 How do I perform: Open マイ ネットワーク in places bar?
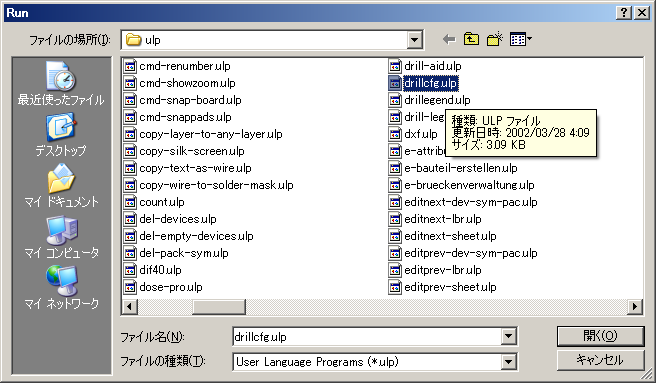point(61,288)
